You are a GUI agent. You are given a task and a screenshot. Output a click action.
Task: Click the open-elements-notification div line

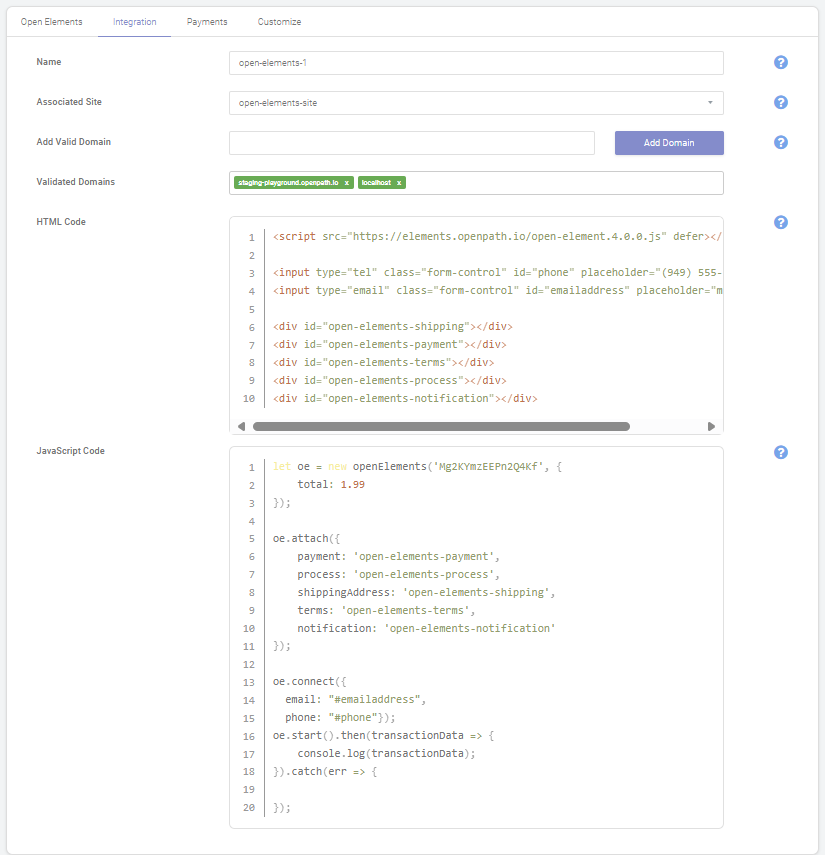click(405, 399)
